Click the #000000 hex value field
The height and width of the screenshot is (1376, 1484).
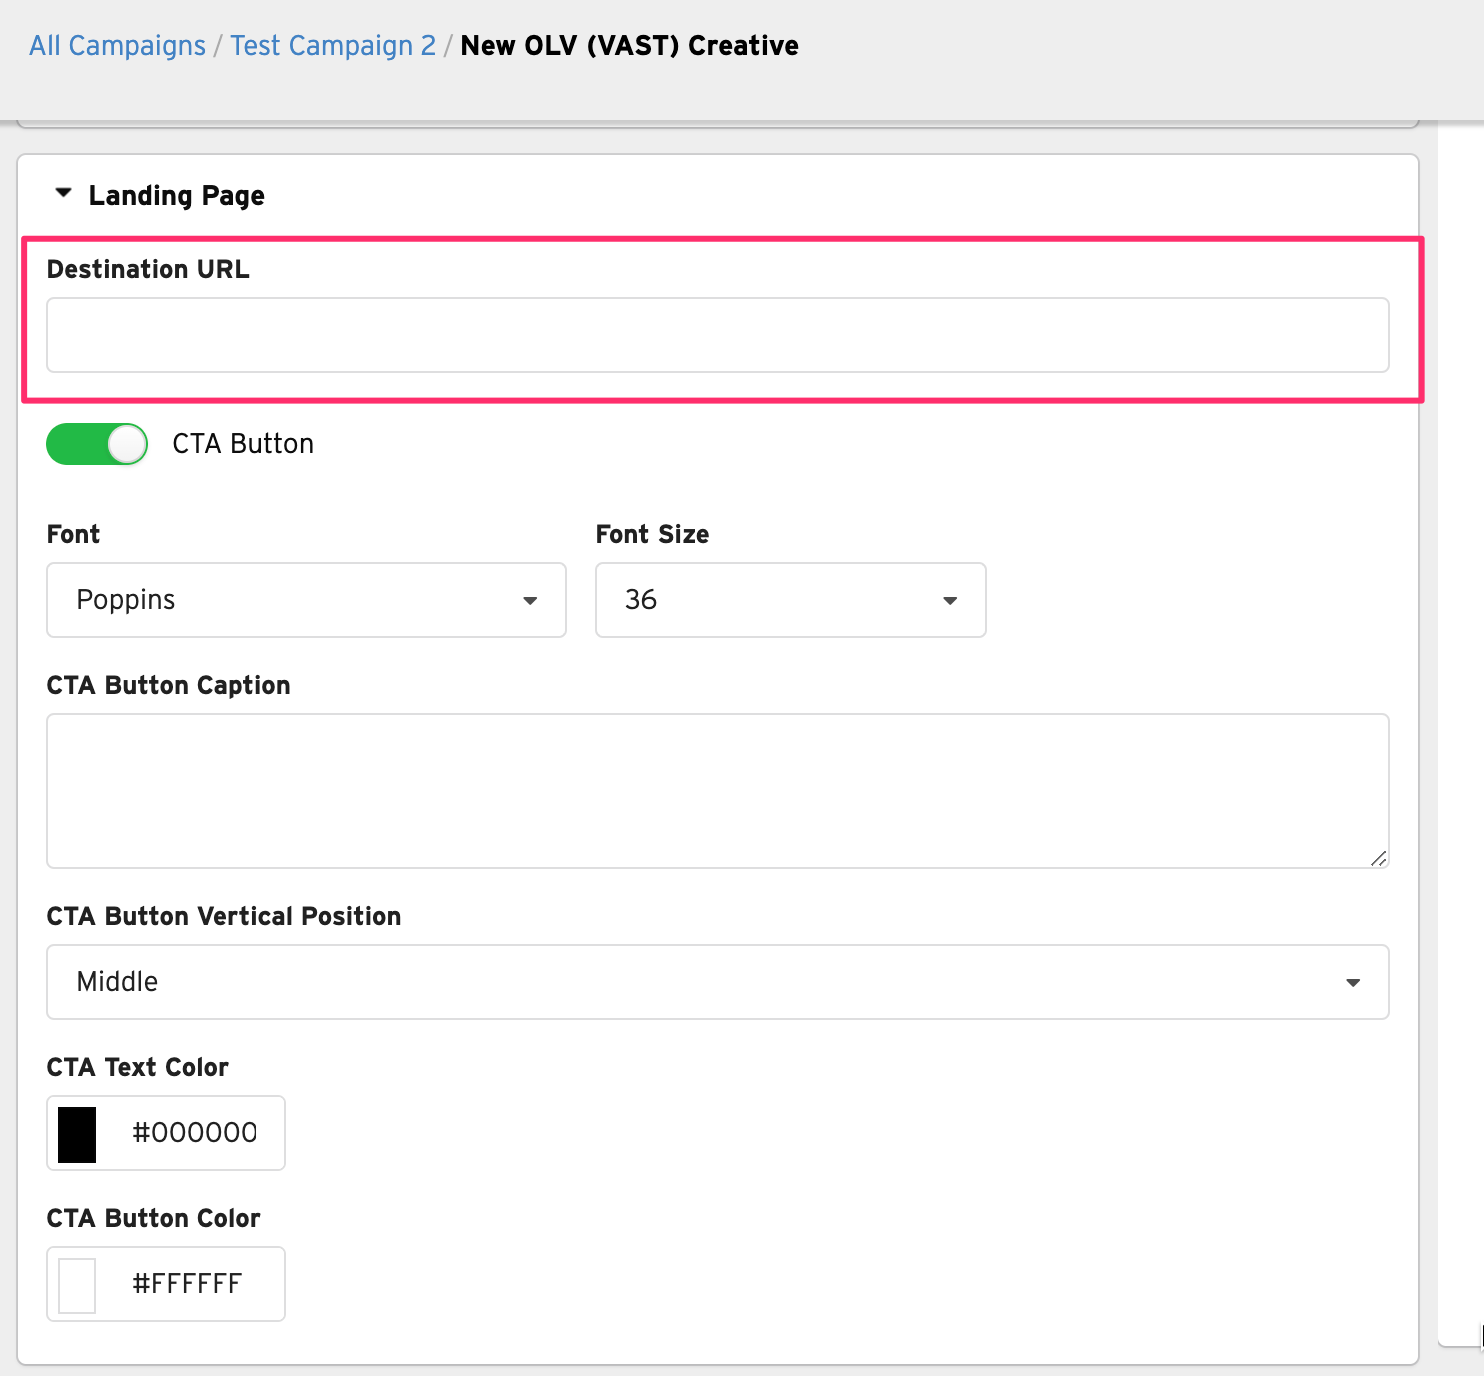click(x=195, y=1133)
